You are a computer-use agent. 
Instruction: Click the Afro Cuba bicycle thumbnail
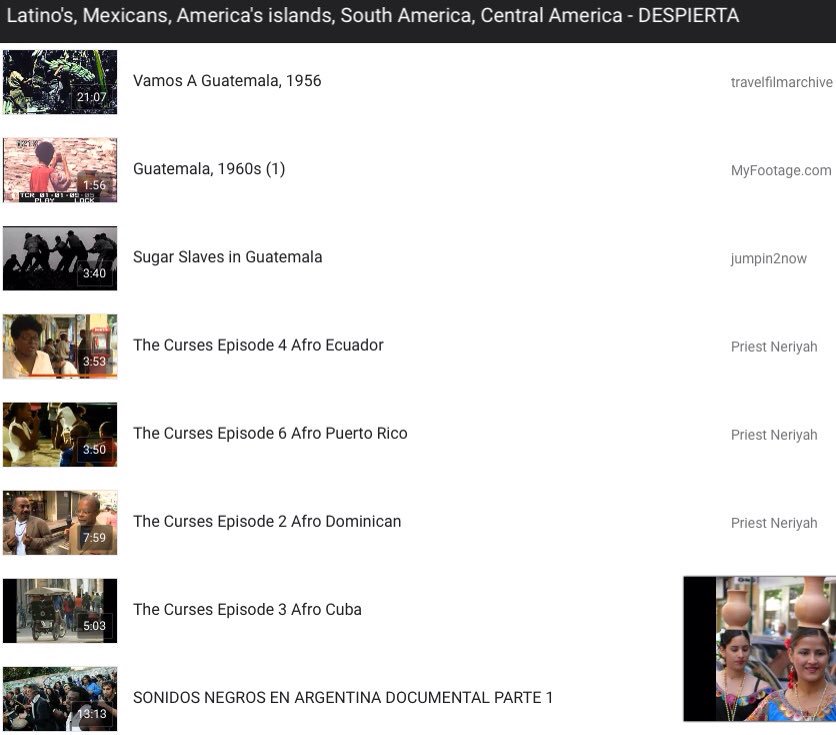click(x=59, y=610)
